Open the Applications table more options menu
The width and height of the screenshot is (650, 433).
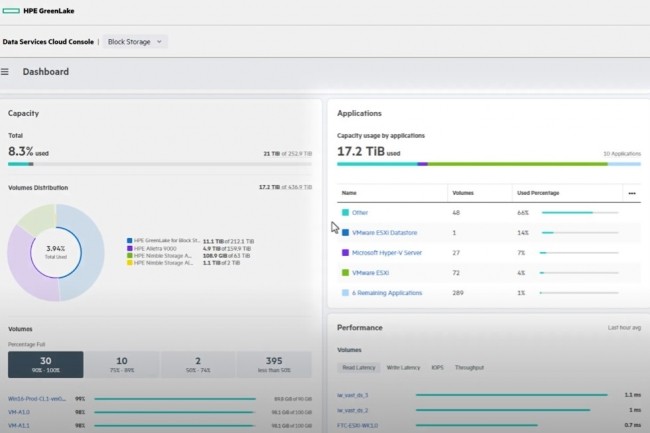[631, 192]
